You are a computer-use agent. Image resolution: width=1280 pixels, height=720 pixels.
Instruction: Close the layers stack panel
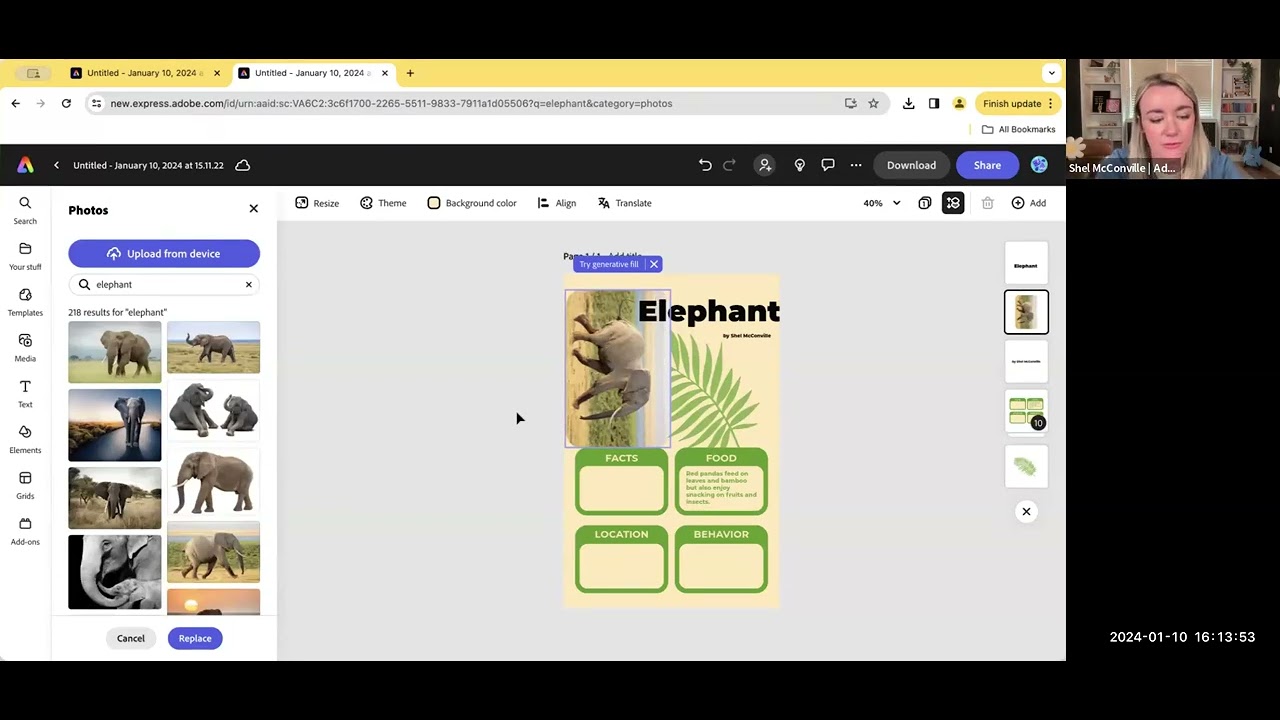[1026, 512]
